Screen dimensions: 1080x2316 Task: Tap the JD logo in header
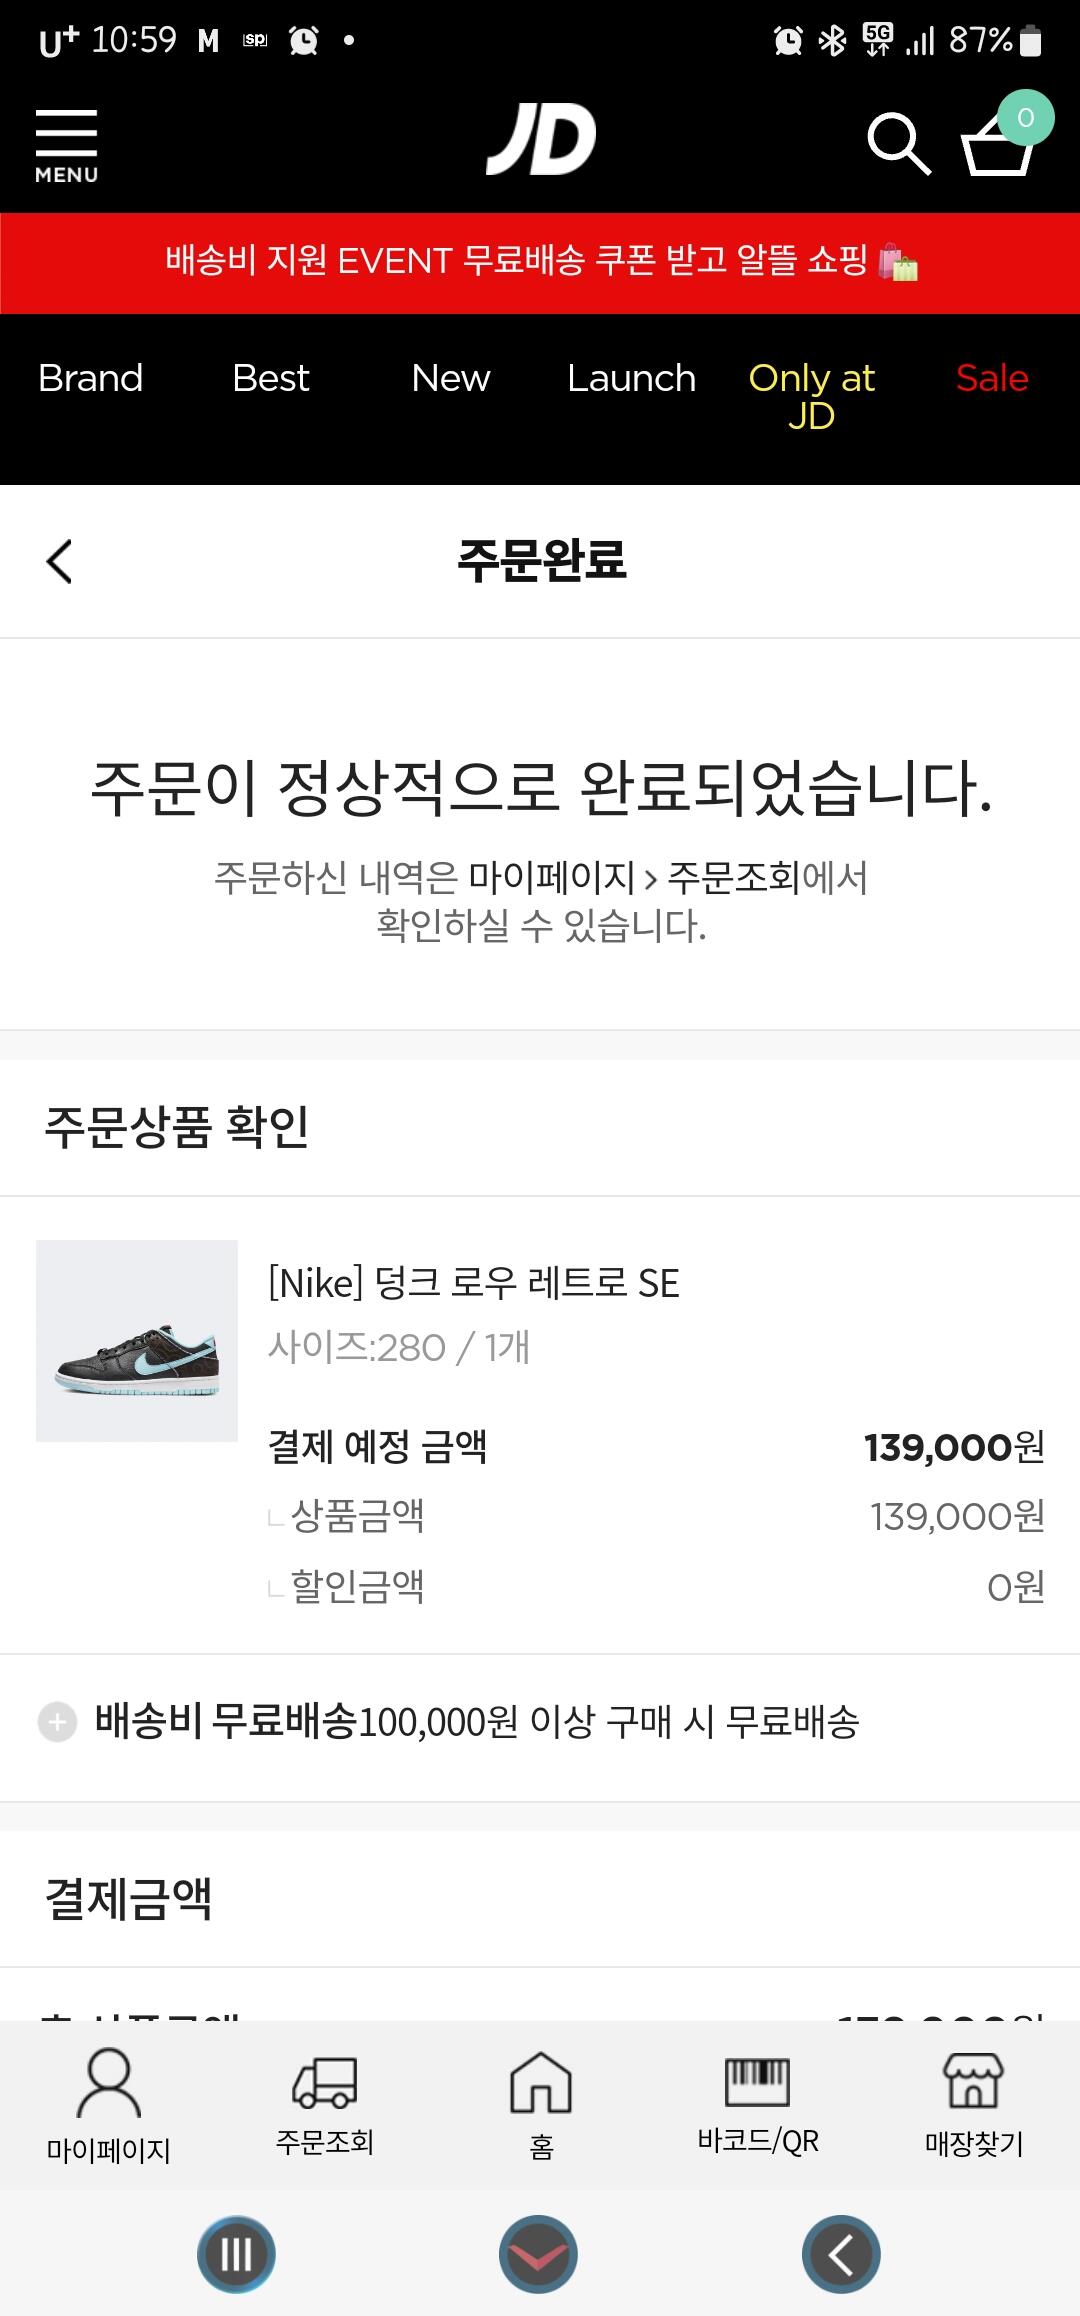point(541,141)
